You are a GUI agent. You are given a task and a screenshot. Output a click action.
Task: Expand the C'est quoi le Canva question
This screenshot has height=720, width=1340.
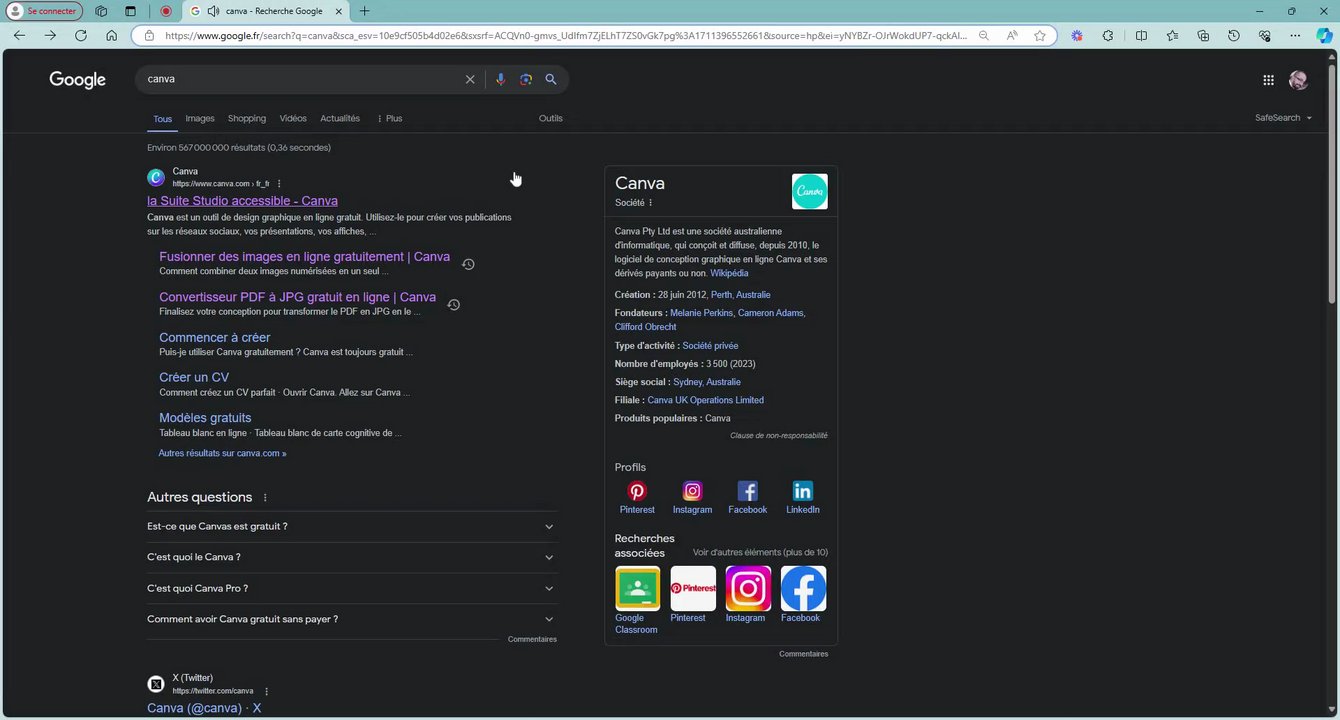click(351, 557)
